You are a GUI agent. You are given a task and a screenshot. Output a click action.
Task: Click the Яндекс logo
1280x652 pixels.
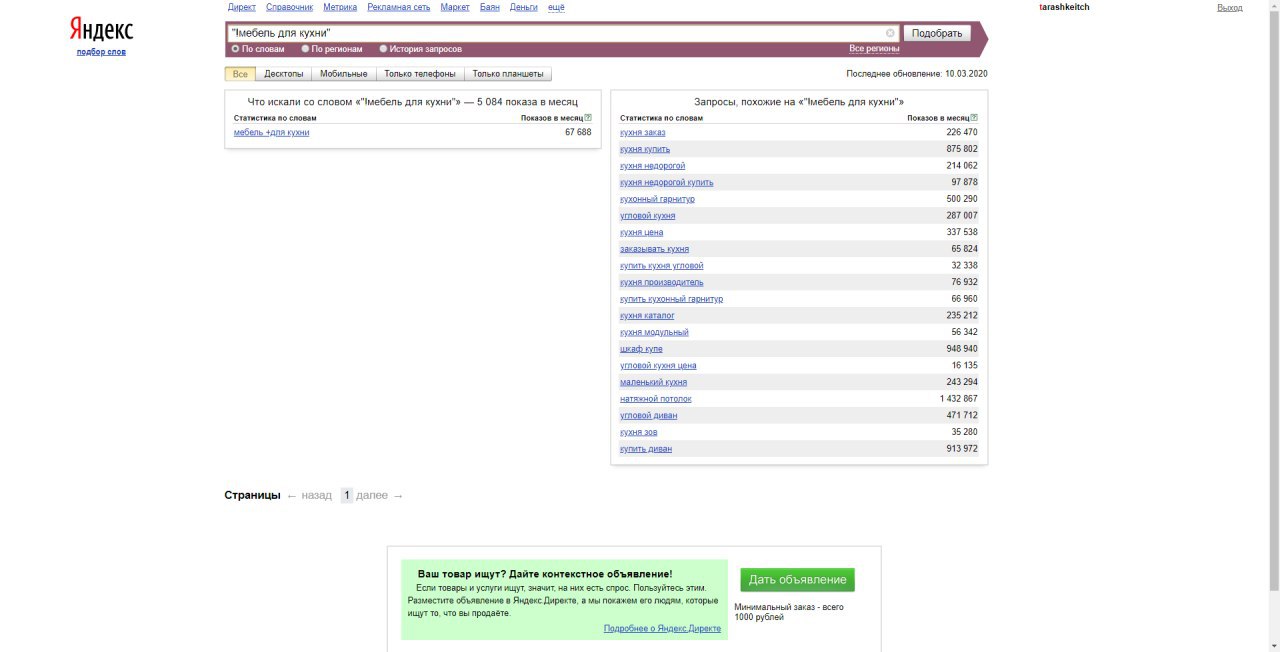(101, 30)
